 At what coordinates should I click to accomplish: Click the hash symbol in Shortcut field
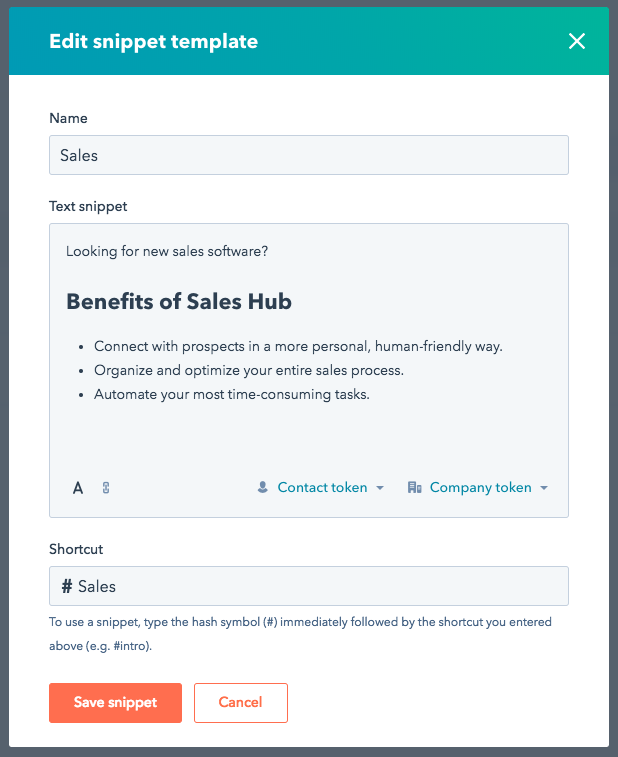click(x=67, y=586)
